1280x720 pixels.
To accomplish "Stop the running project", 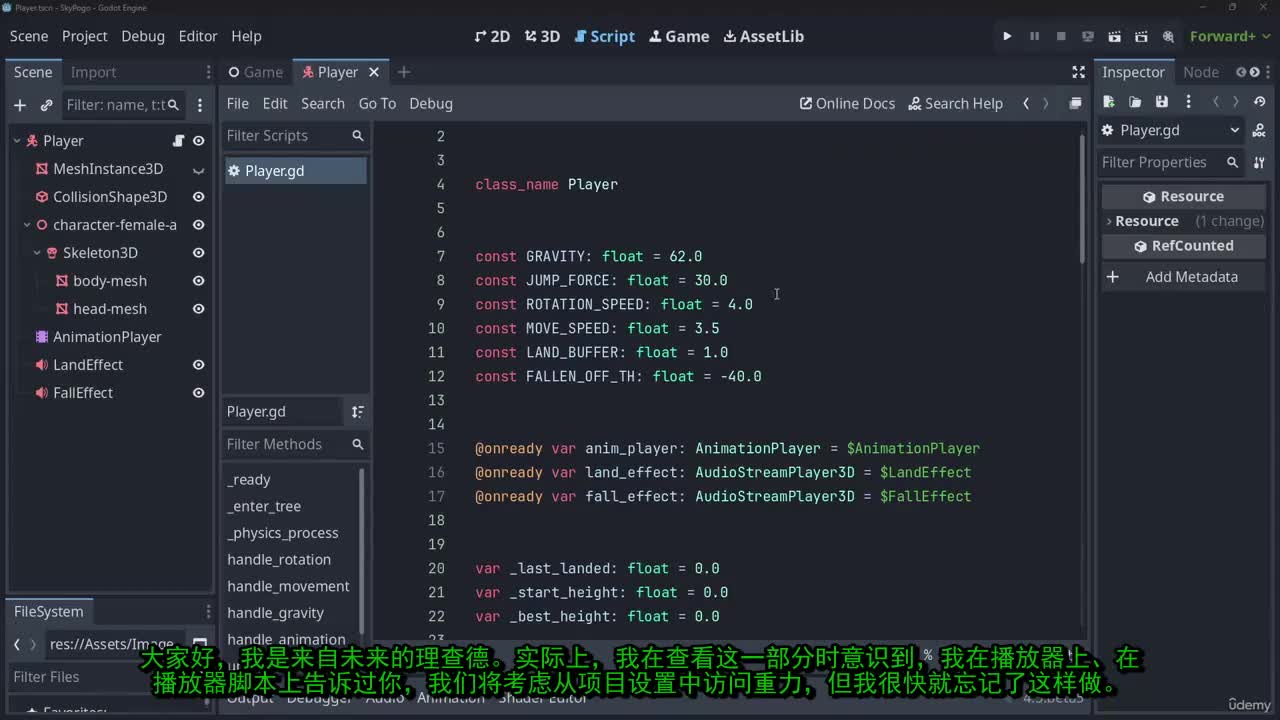I will [x=1061, y=36].
